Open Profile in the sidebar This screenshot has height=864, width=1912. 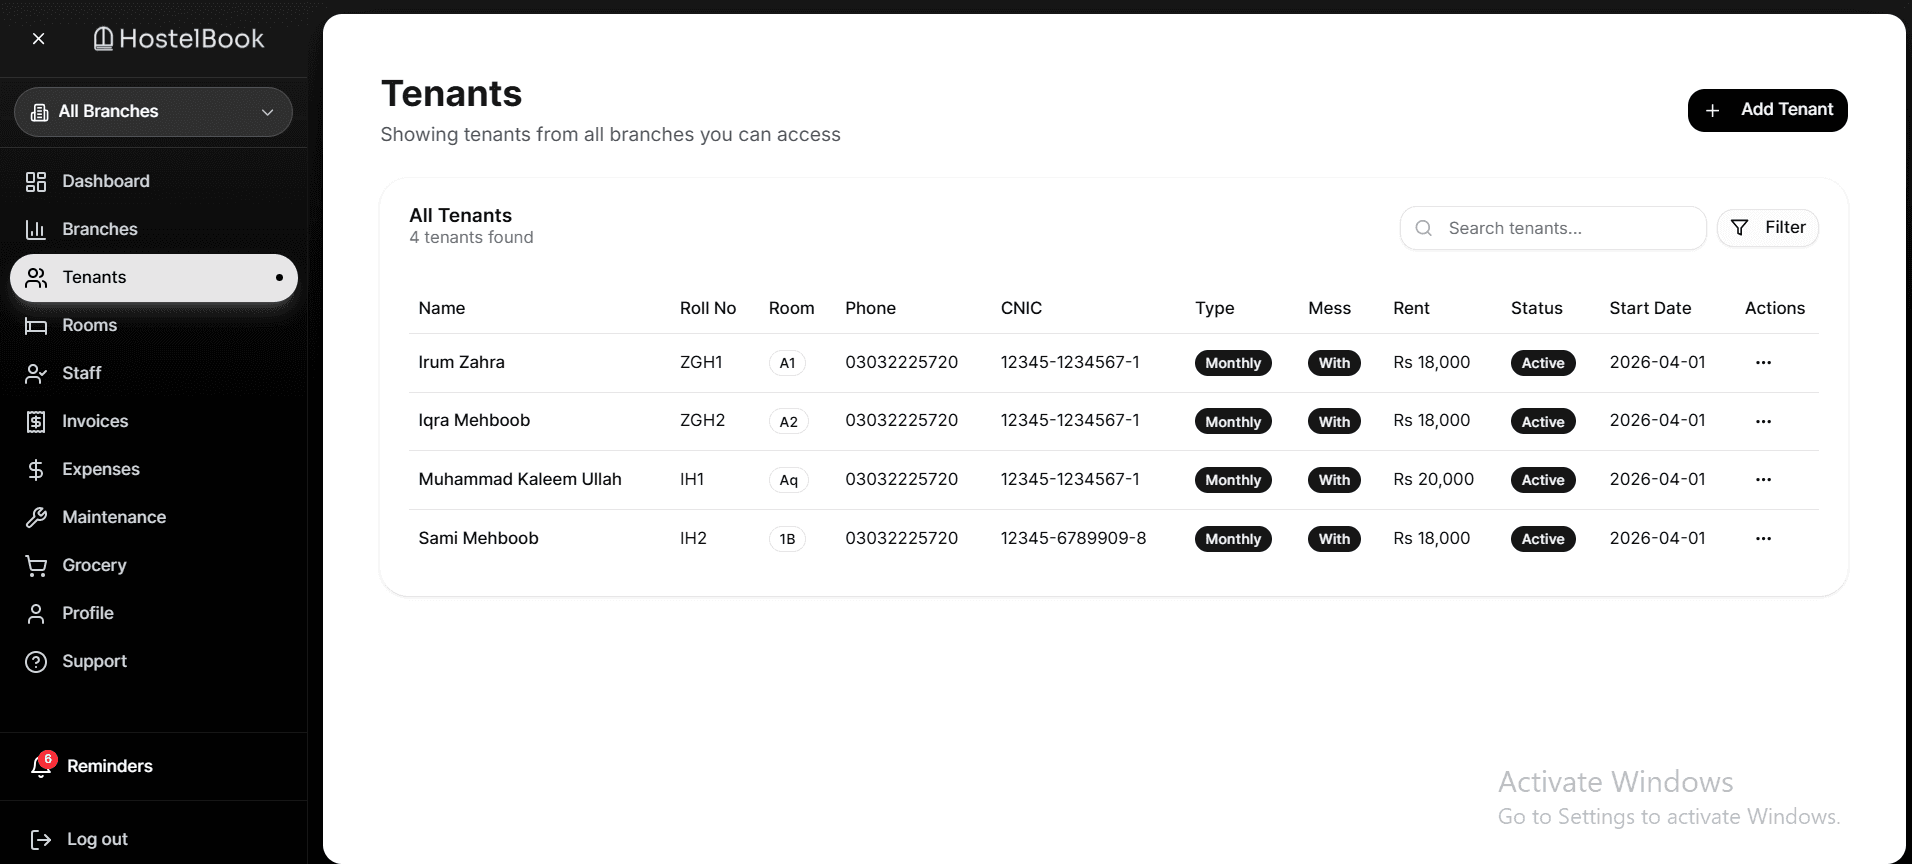153,613
